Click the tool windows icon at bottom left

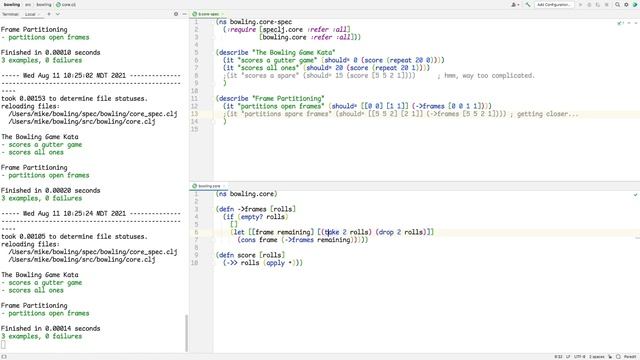4,356
